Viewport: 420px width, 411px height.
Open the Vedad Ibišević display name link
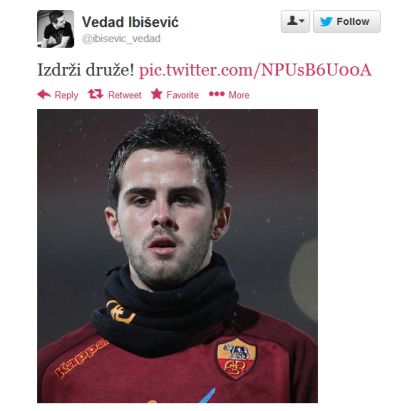pyautogui.click(x=130, y=22)
